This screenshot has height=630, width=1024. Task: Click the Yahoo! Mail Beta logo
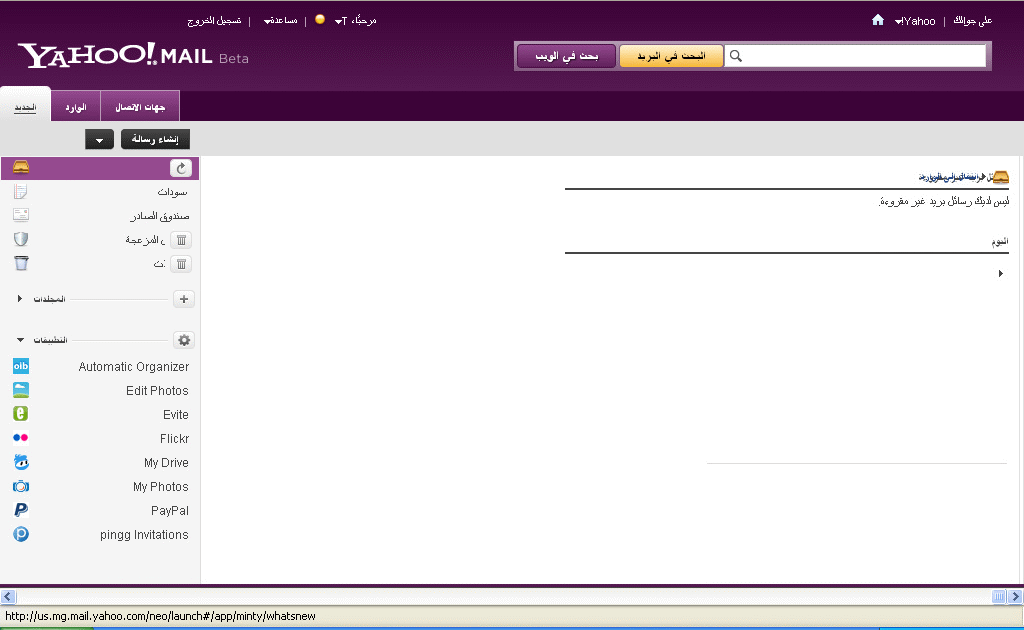[133, 55]
